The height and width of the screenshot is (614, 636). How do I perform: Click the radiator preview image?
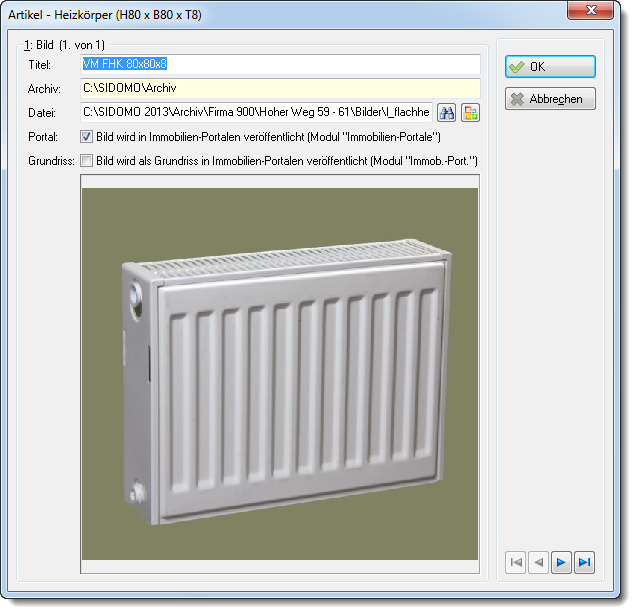point(280,374)
